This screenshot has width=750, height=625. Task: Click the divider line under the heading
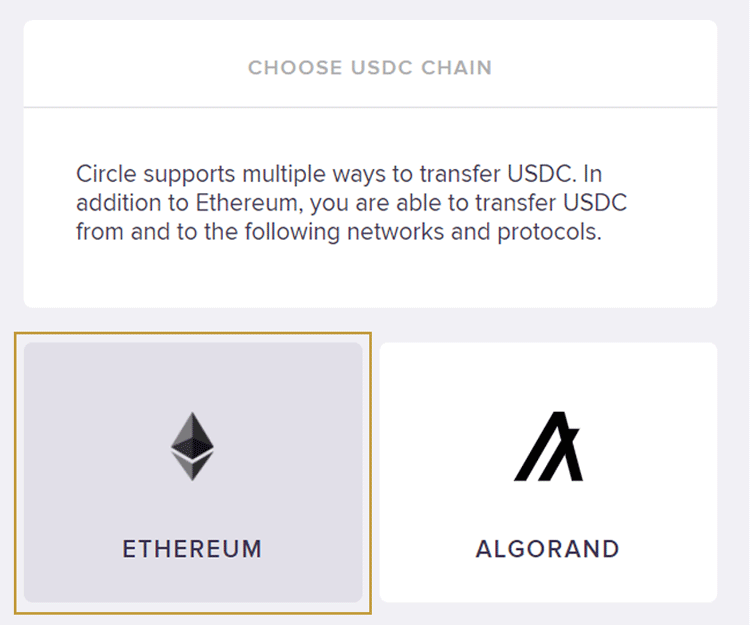[x=370, y=107]
